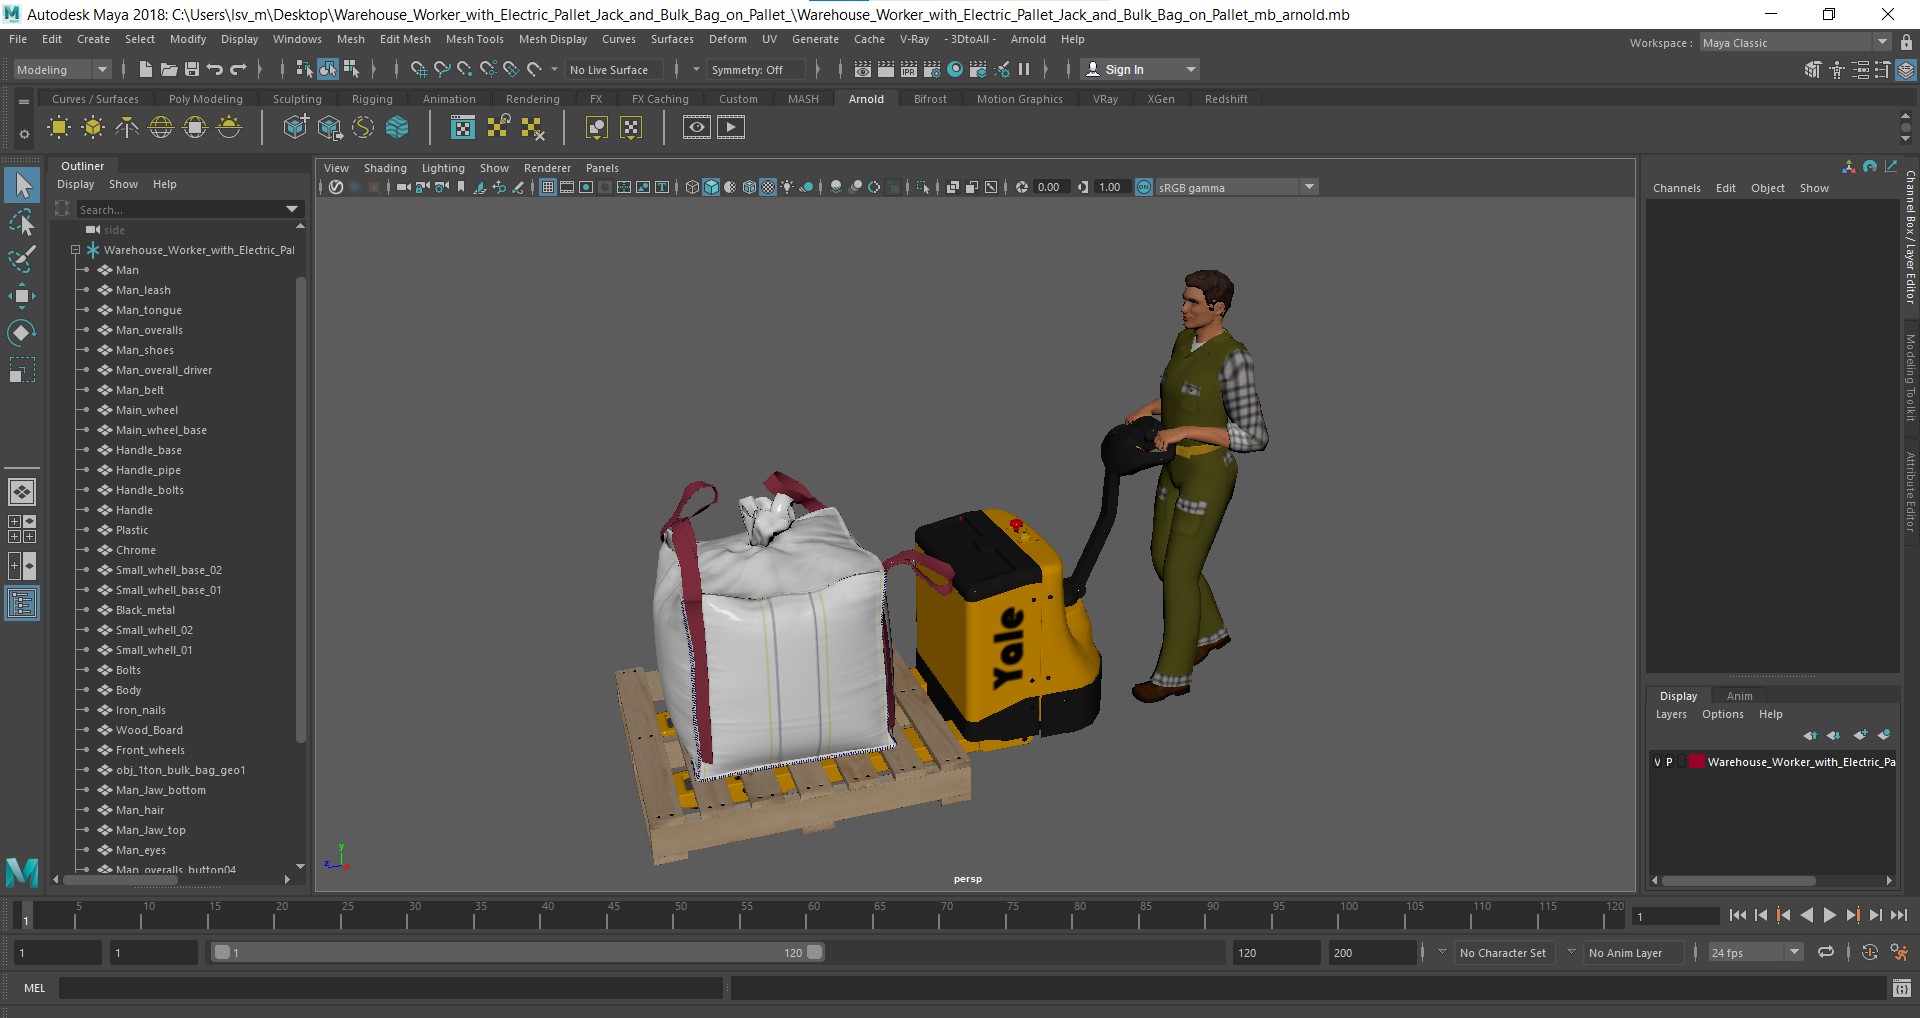Create an Arnold photometric light from the shelf
Viewport: 1920px width, 1018px height.
click(x=127, y=127)
